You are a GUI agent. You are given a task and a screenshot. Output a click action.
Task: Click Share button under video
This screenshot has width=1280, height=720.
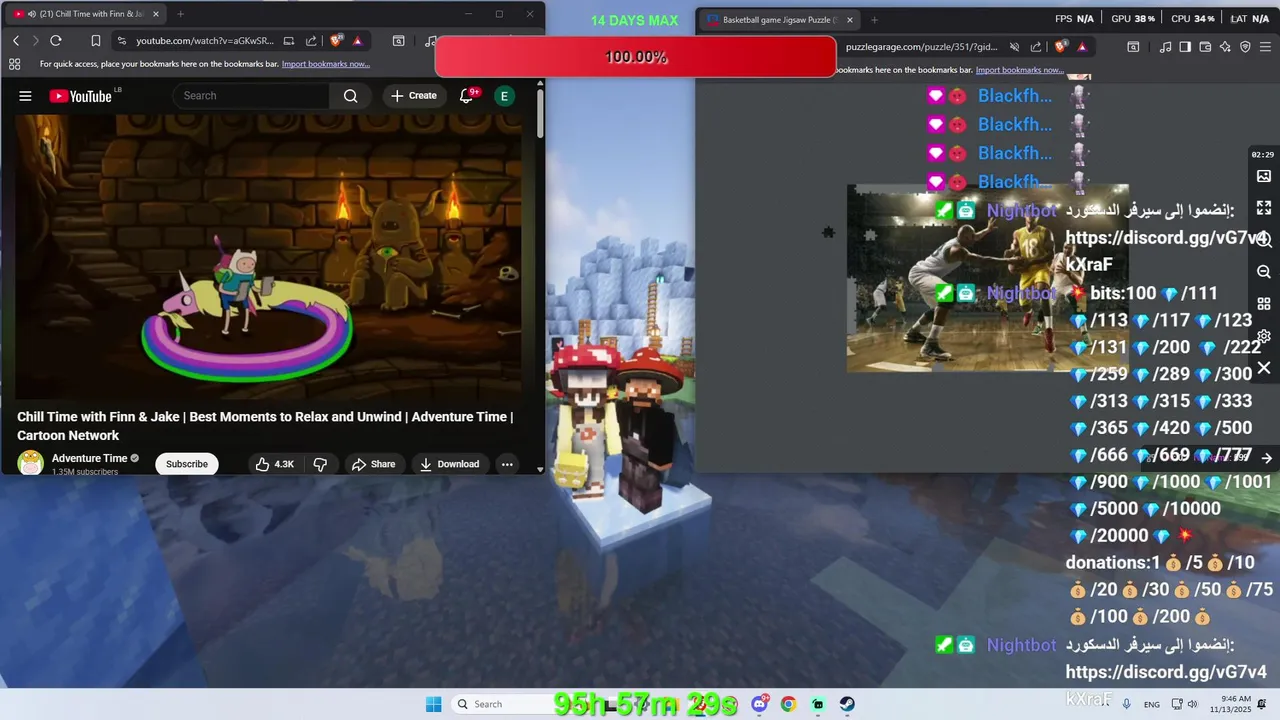[373, 464]
